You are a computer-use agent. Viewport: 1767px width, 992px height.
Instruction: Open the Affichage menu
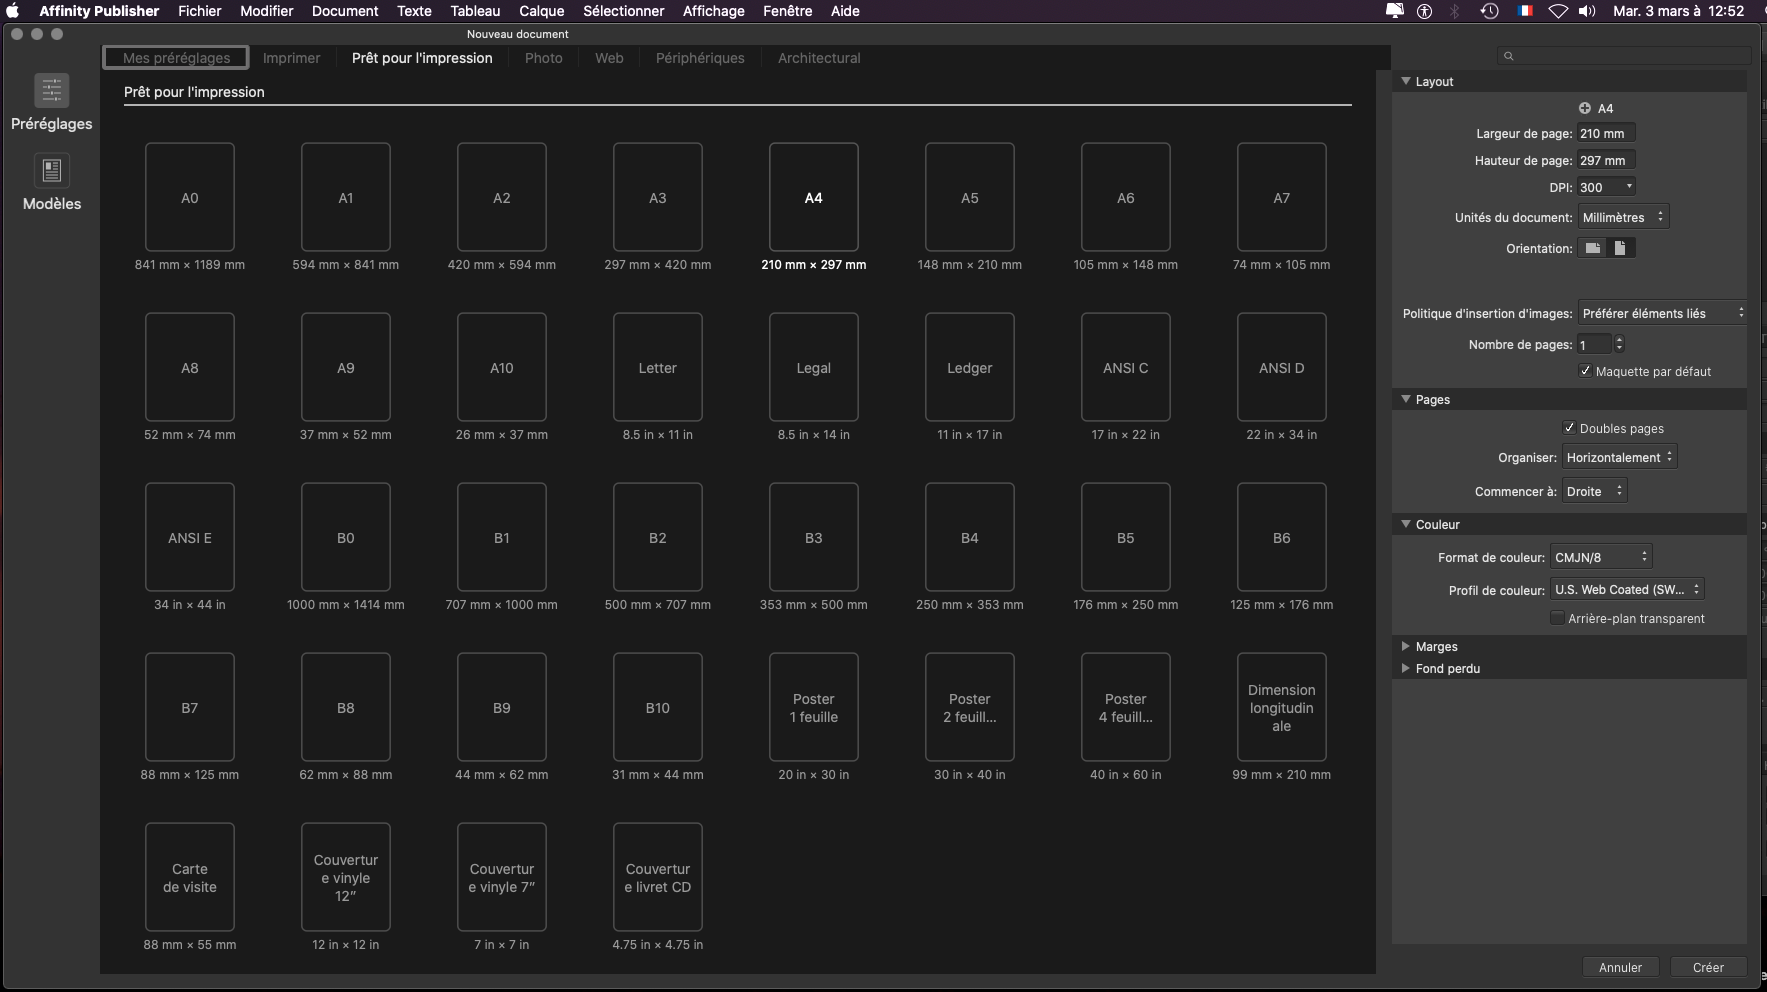pos(714,11)
